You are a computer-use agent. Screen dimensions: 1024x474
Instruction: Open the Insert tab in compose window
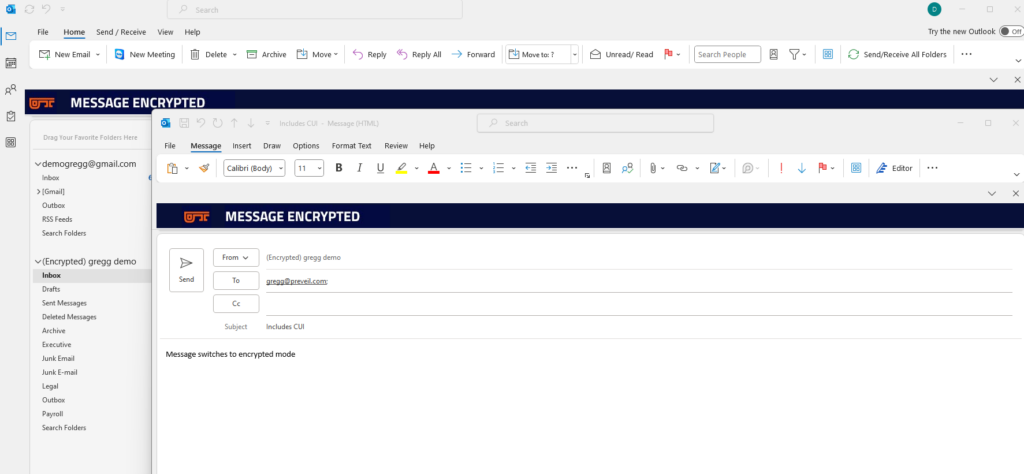click(242, 146)
